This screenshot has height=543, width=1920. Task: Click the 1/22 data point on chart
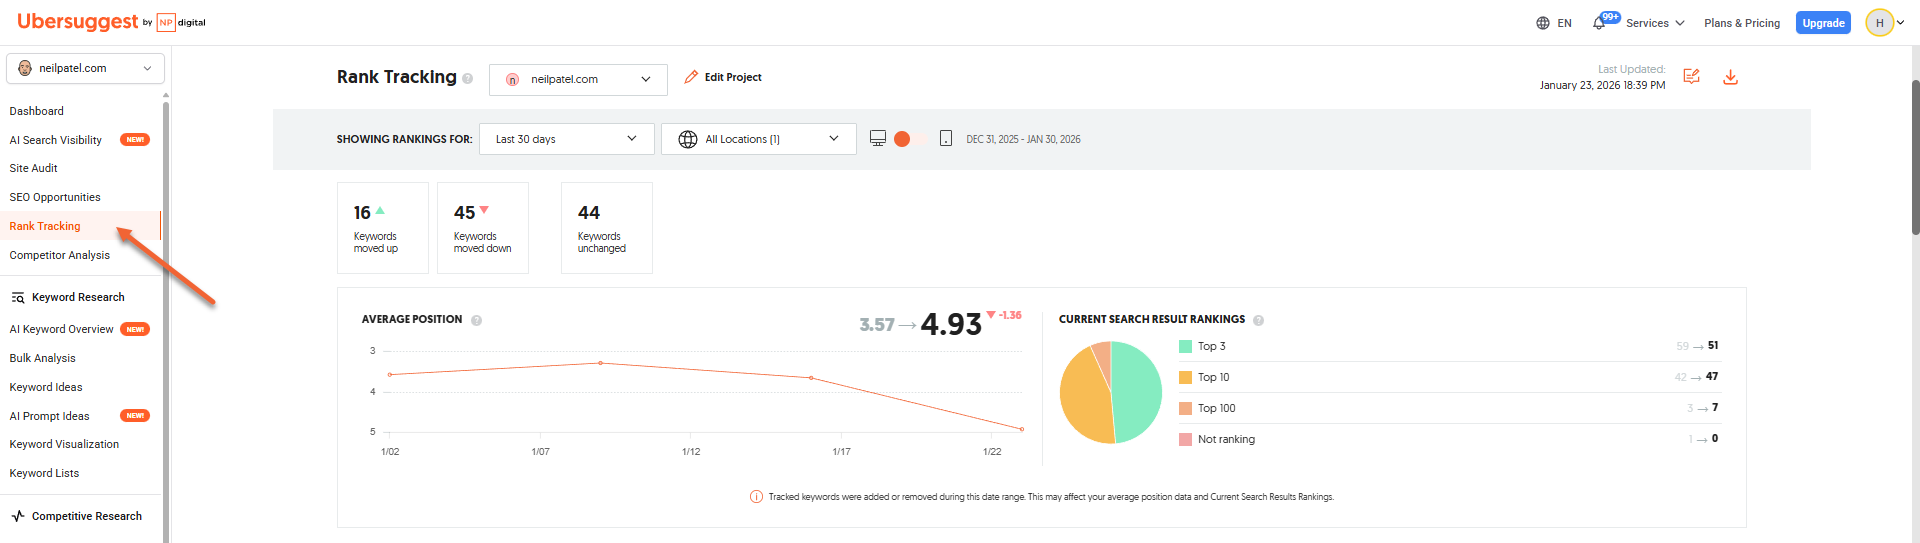1021,429
